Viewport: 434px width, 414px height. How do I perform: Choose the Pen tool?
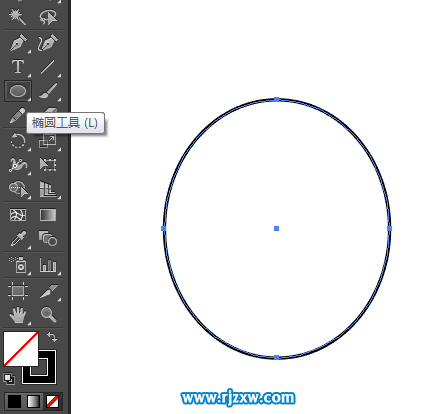18,43
